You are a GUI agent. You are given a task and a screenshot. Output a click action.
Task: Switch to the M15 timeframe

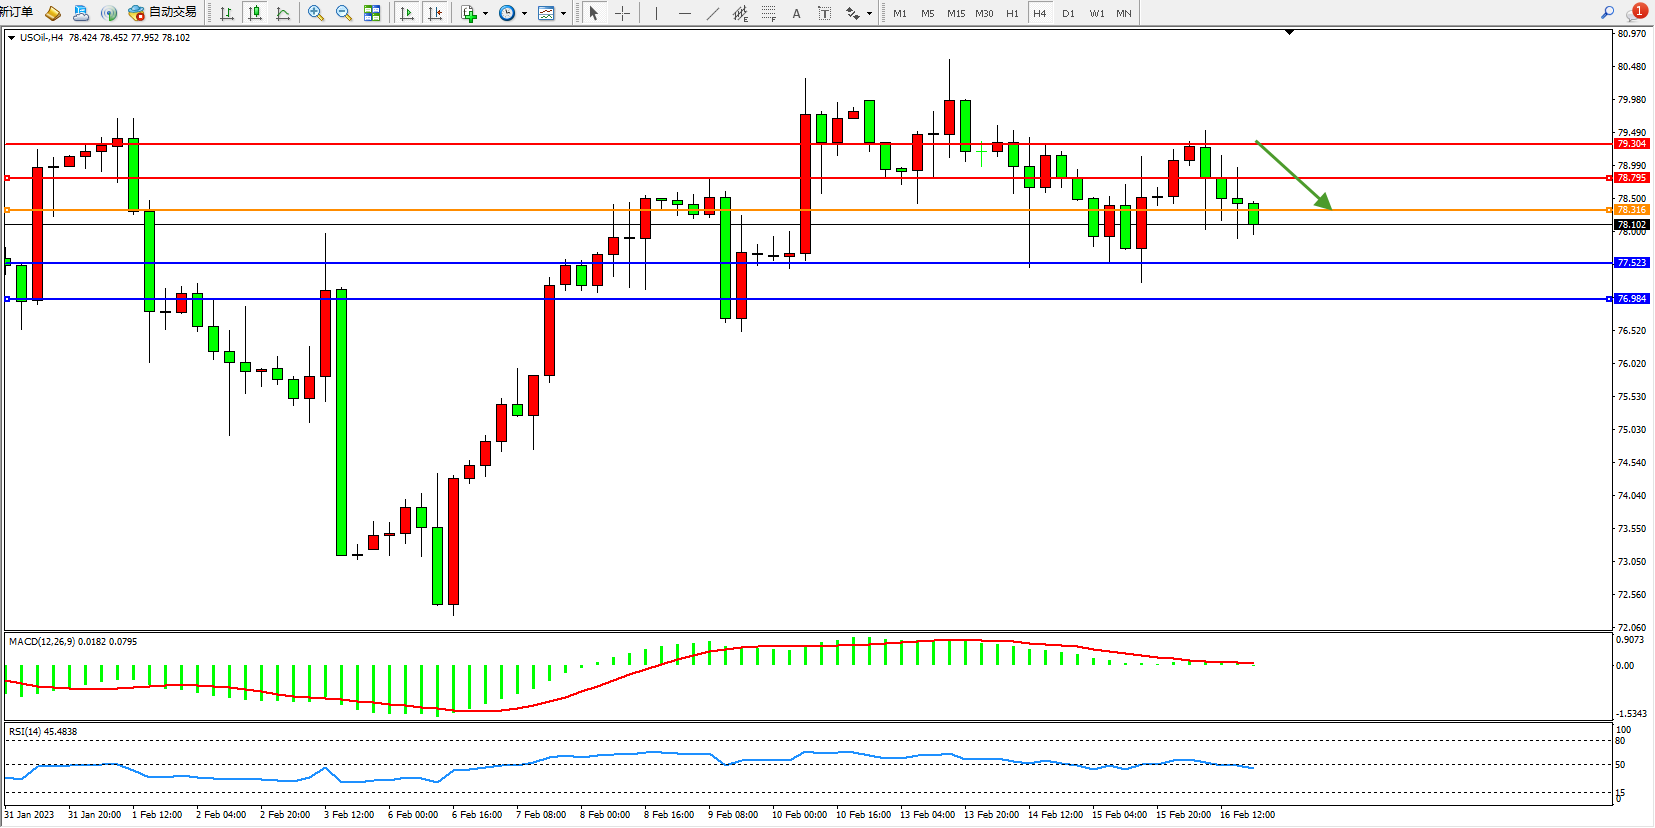[x=956, y=13]
